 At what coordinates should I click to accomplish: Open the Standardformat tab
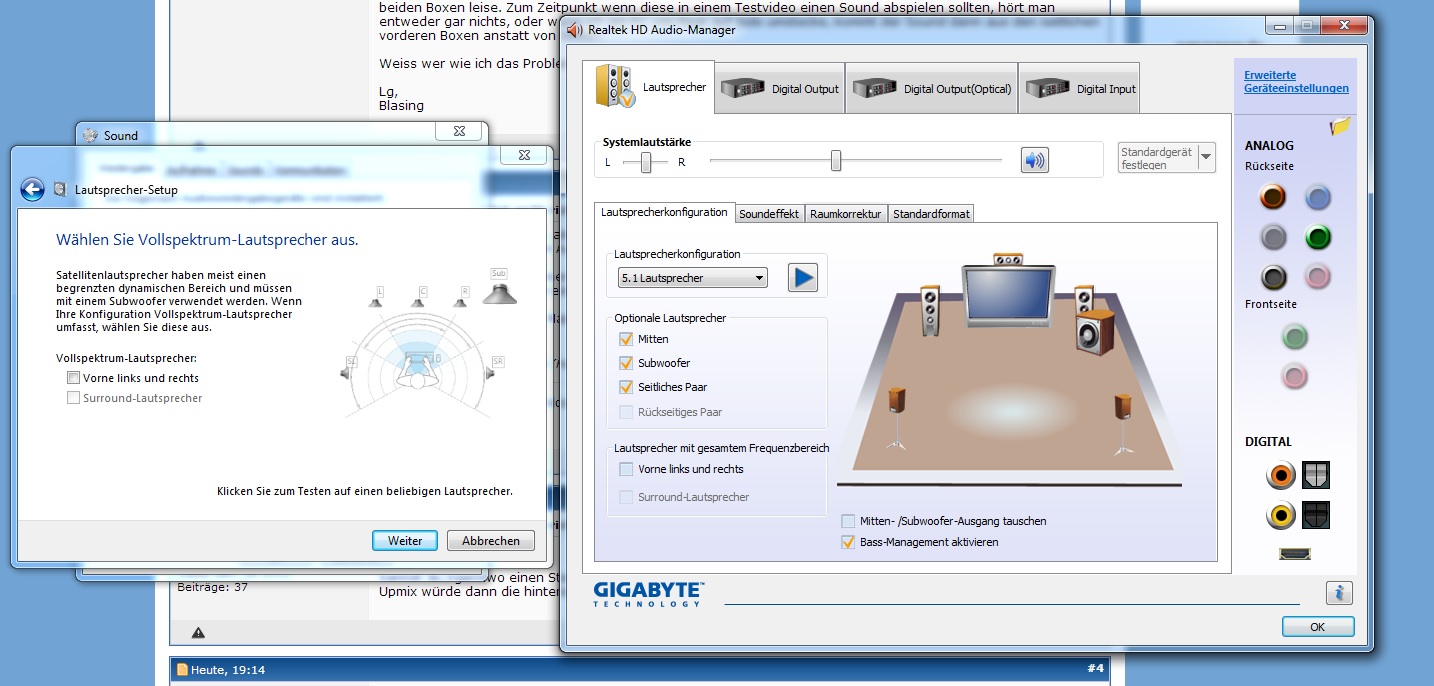pyautogui.click(x=931, y=214)
